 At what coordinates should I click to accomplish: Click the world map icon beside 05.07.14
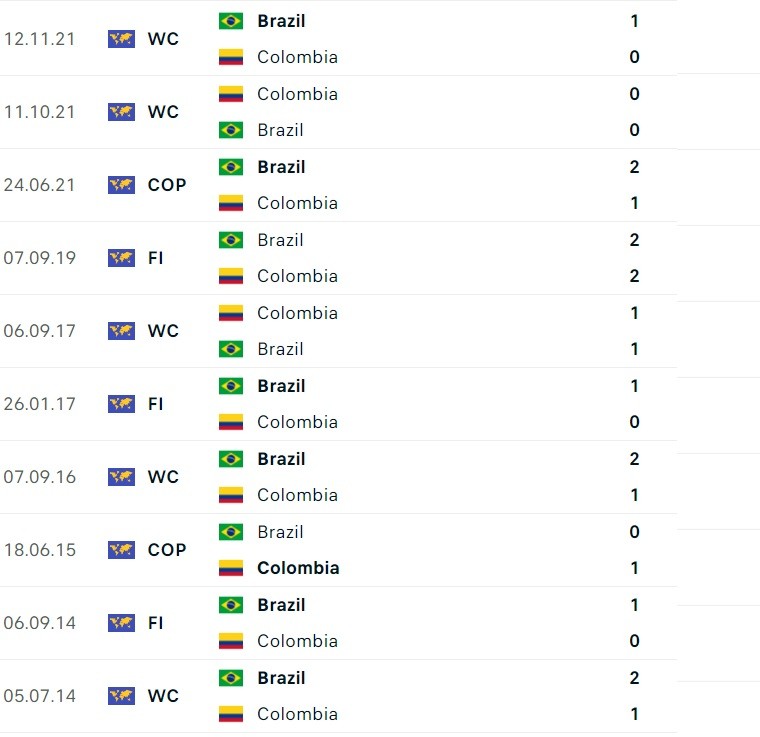click(122, 696)
